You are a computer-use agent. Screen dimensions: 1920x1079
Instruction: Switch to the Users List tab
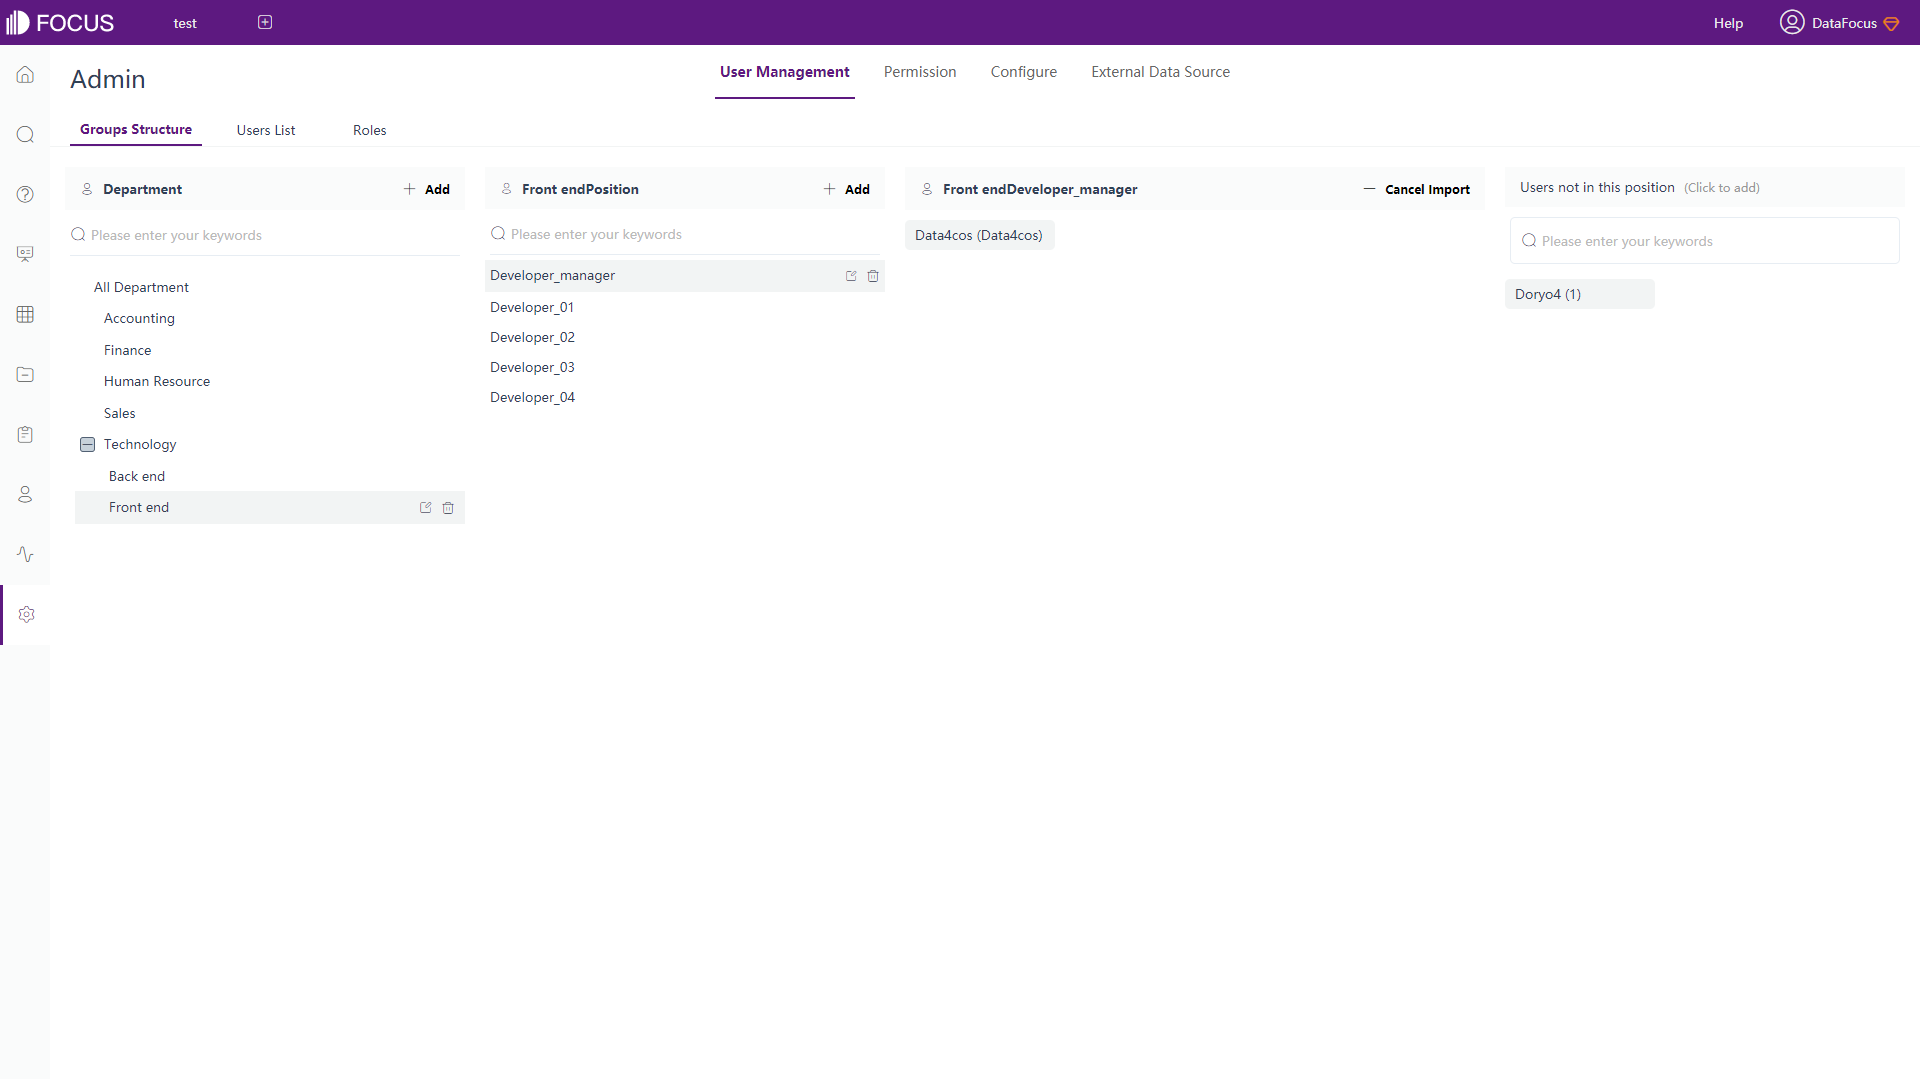click(266, 130)
